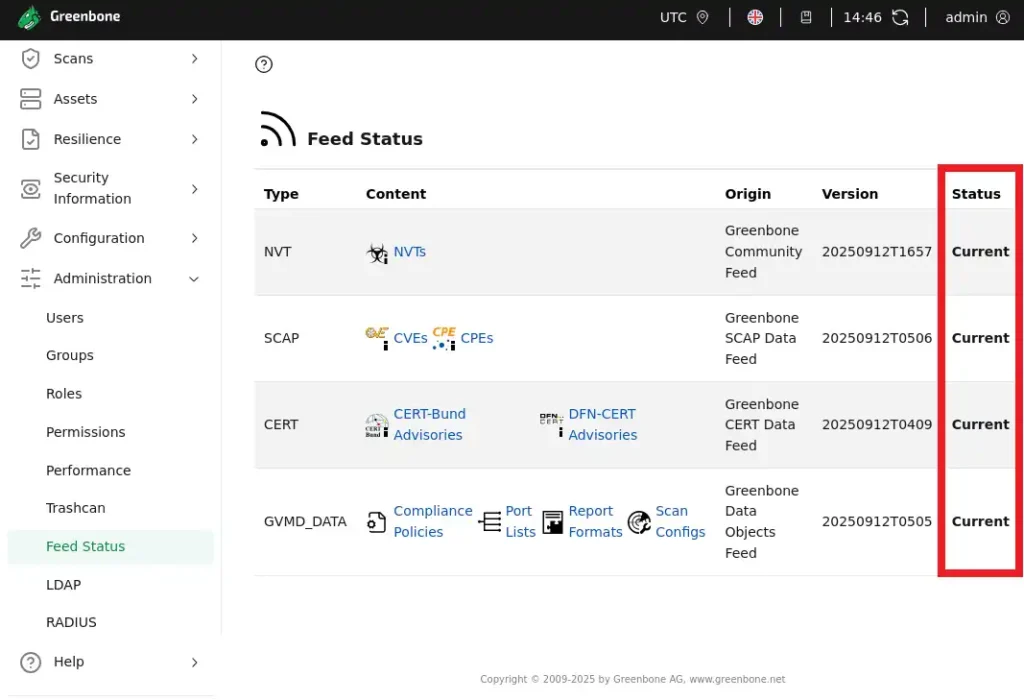Click the Report Formats icon
Image resolution: width=1024 pixels, height=700 pixels.
pyautogui.click(x=553, y=522)
